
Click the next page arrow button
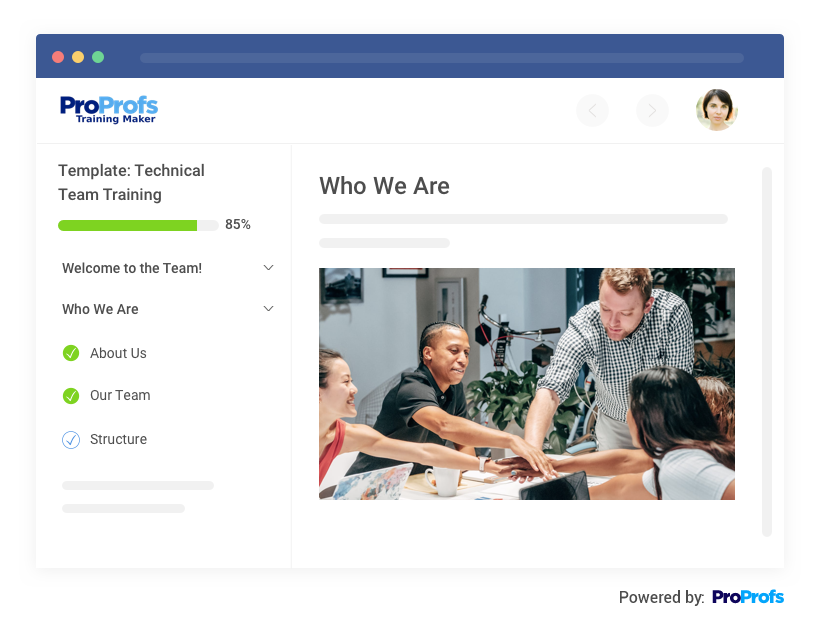click(652, 110)
